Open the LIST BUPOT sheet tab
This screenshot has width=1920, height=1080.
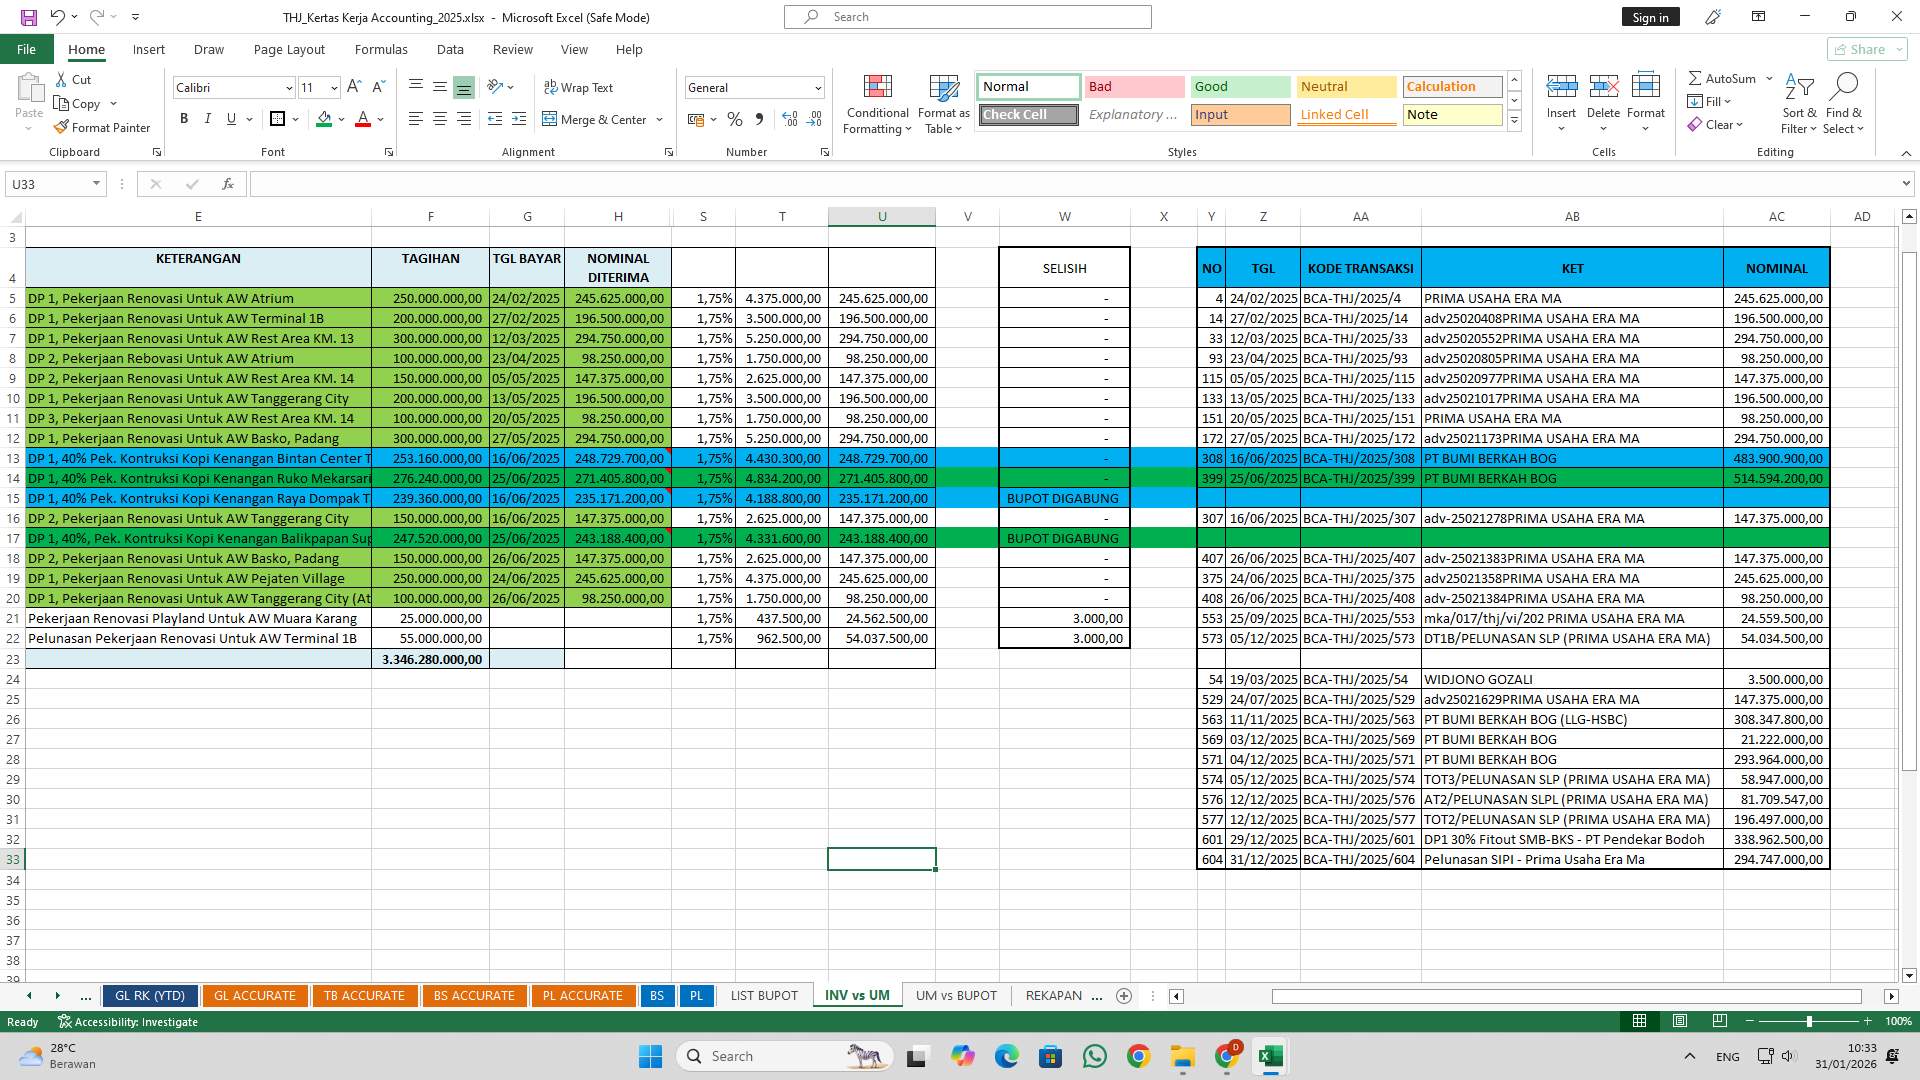(x=763, y=995)
